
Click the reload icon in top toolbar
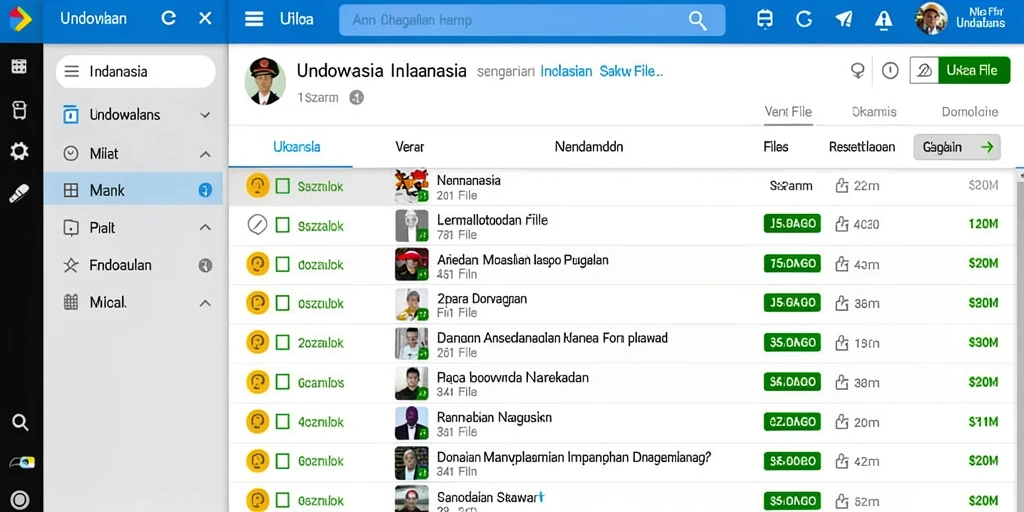804,20
